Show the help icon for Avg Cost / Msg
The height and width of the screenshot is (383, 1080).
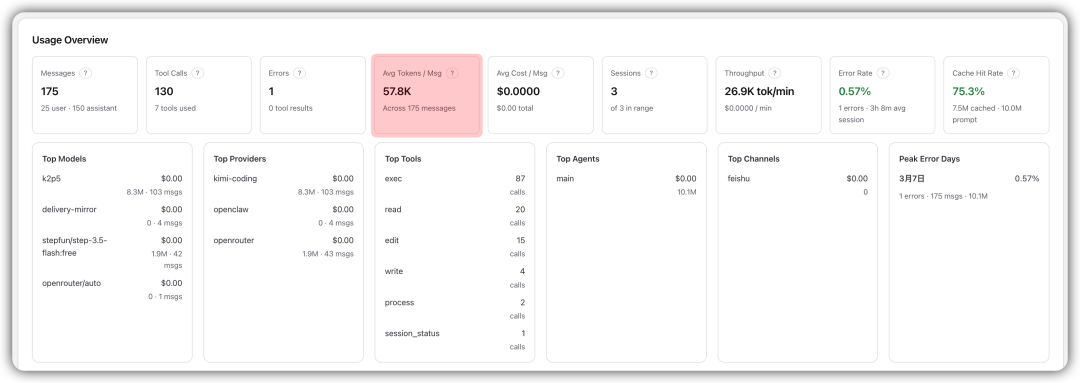[x=558, y=73]
